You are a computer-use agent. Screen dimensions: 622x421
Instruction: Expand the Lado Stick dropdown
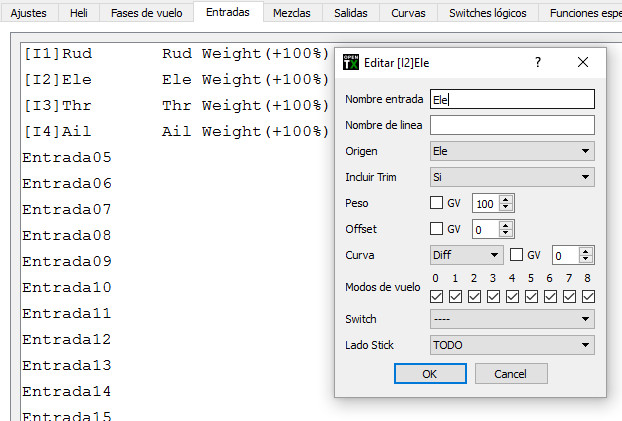coord(511,345)
